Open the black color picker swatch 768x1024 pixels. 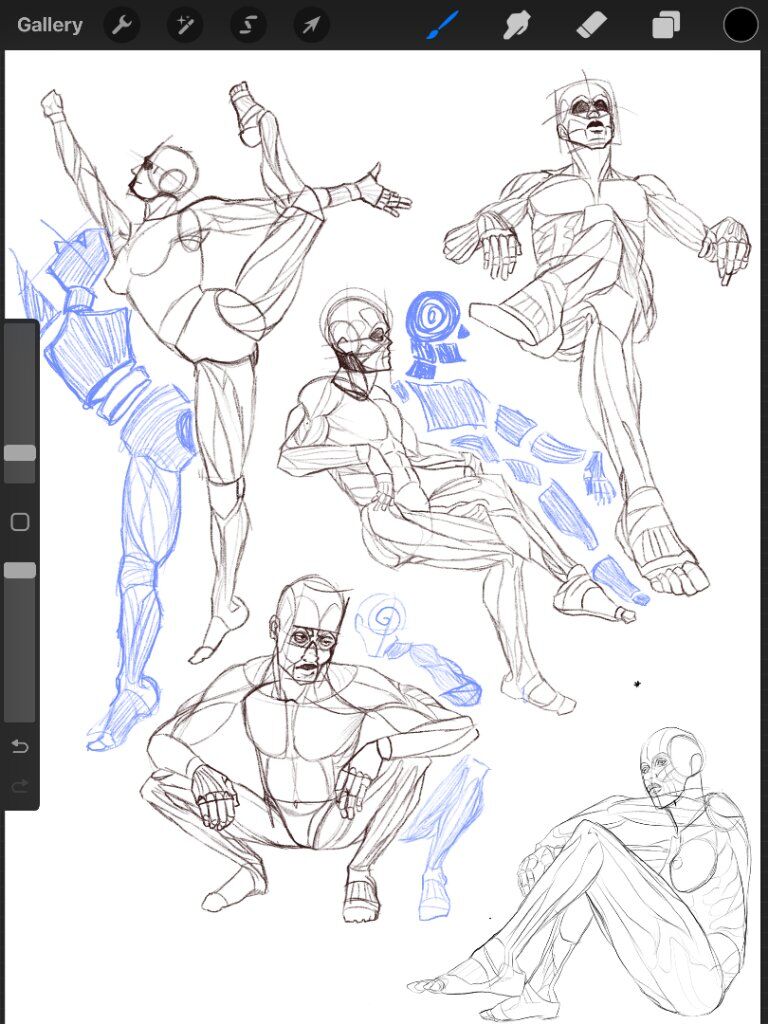(x=741, y=25)
